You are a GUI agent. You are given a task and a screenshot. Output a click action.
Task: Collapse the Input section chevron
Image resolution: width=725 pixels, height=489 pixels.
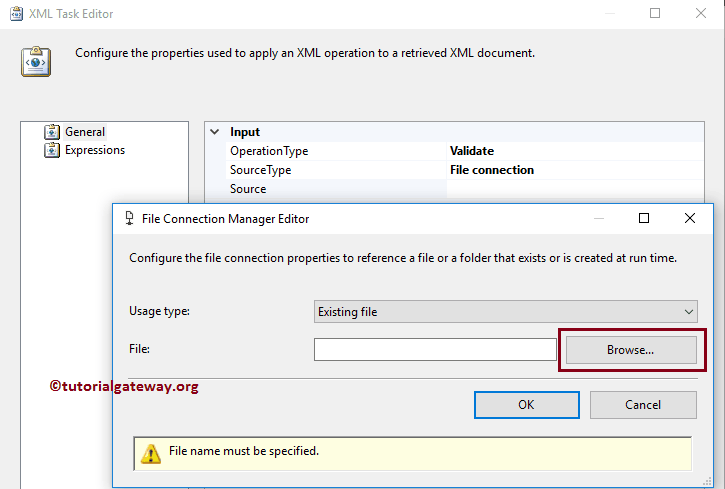[215, 132]
